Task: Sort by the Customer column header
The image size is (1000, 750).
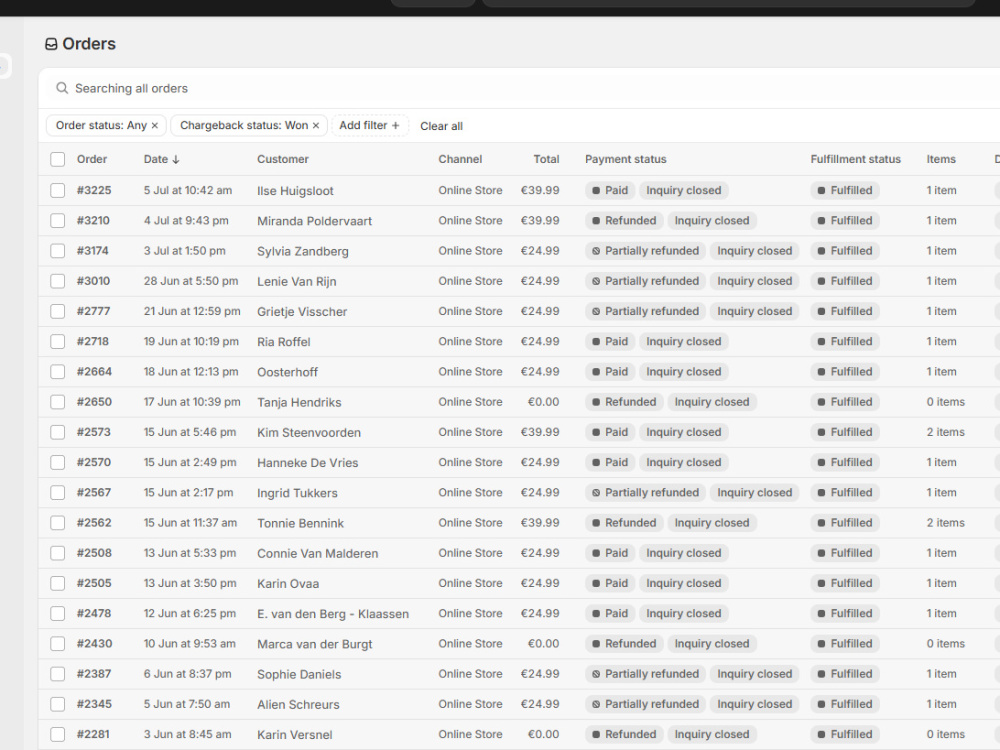Action: click(283, 159)
